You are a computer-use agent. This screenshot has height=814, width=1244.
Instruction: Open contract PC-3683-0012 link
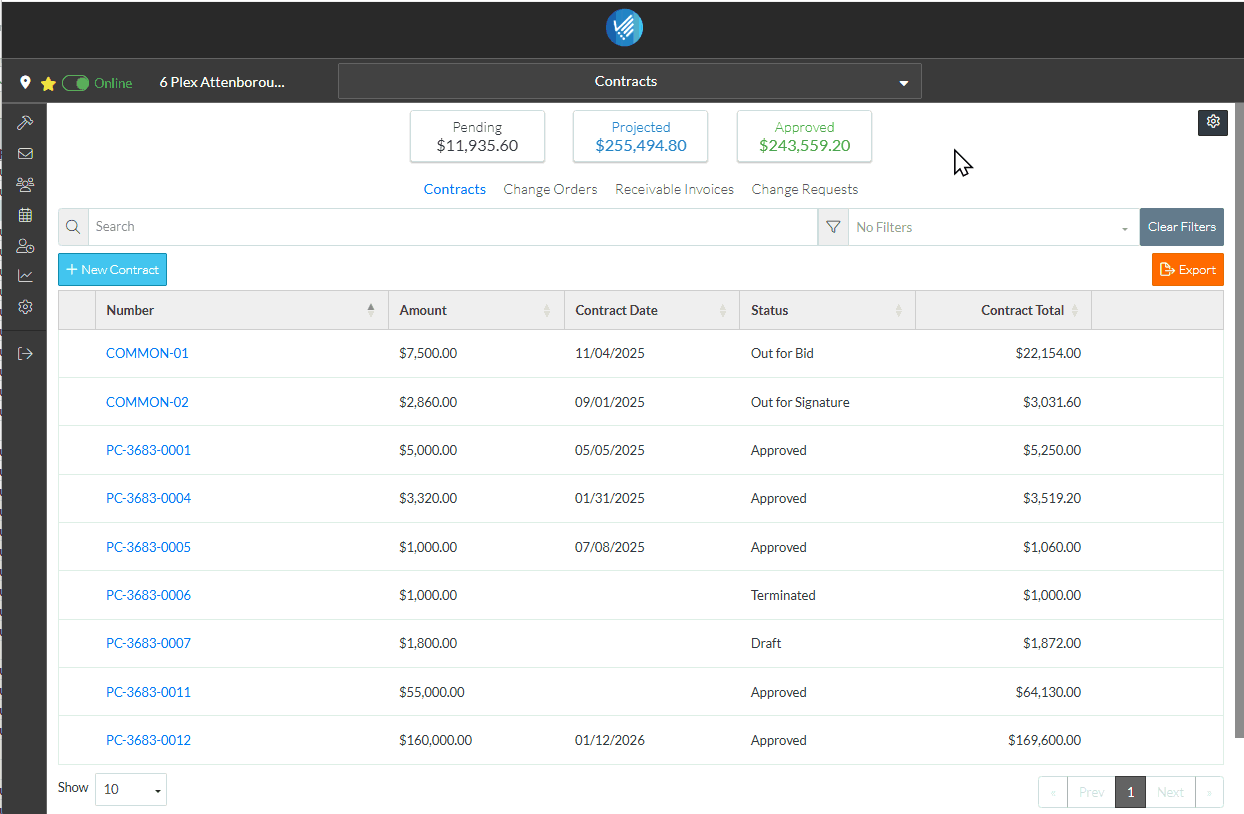click(x=148, y=740)
